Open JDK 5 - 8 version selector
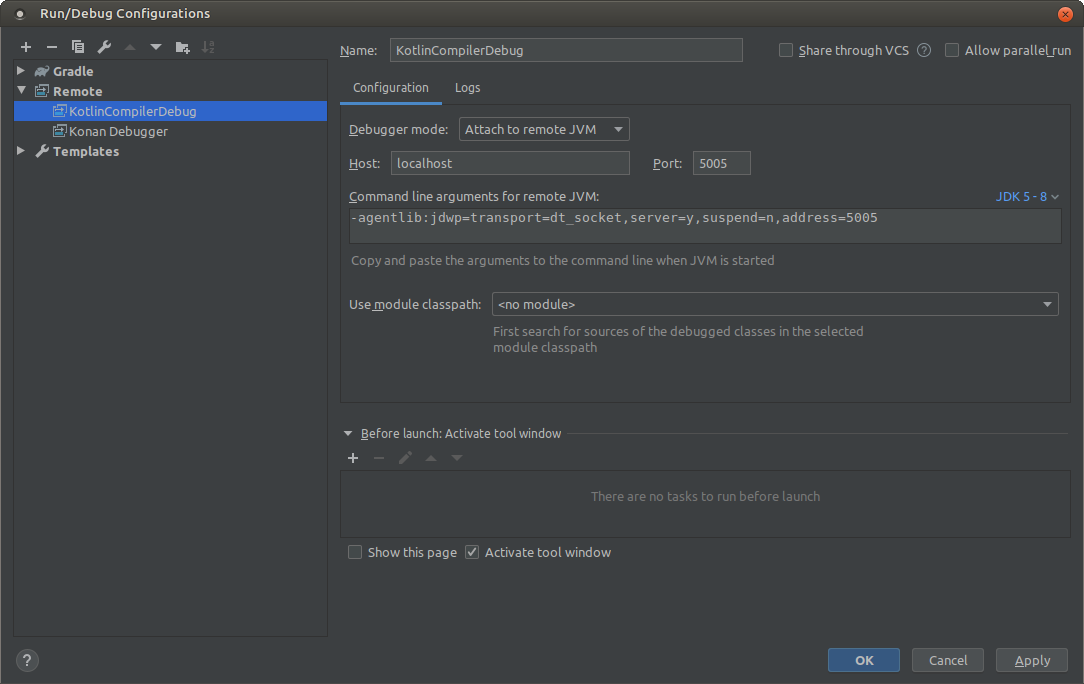The image size is (1084, 684). 1027,196
